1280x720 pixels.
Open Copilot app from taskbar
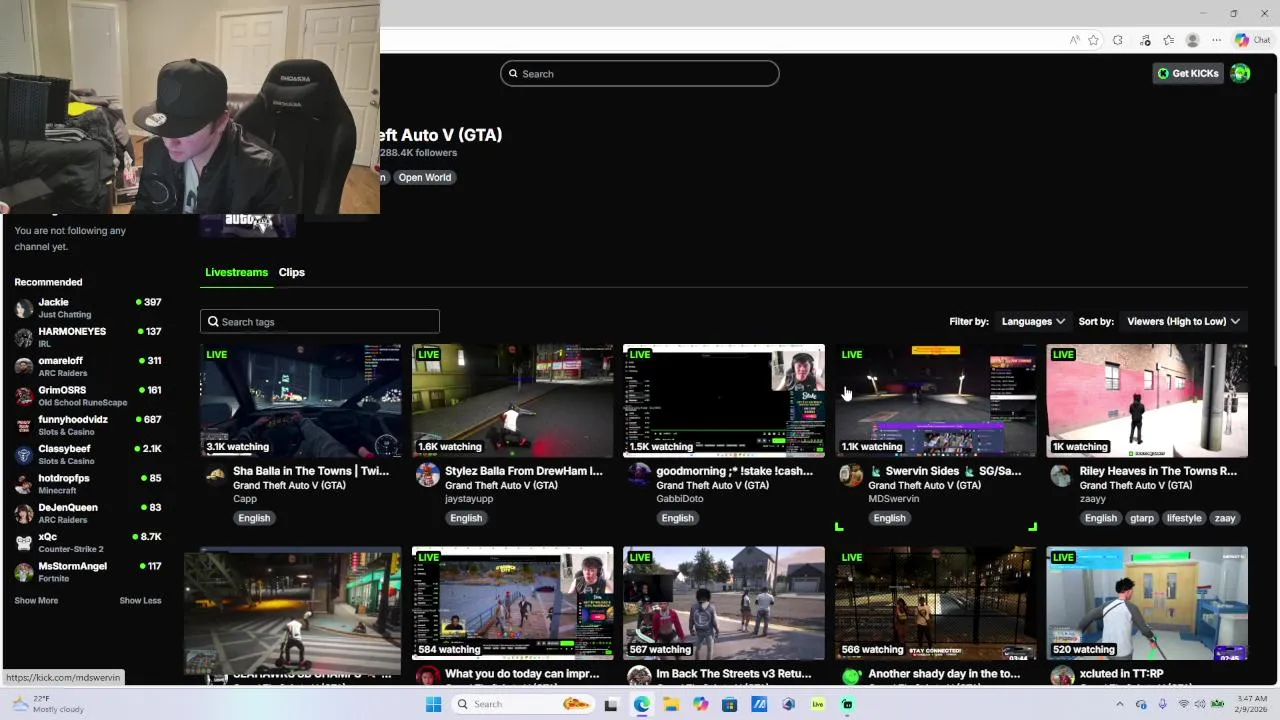pos(700,704)
